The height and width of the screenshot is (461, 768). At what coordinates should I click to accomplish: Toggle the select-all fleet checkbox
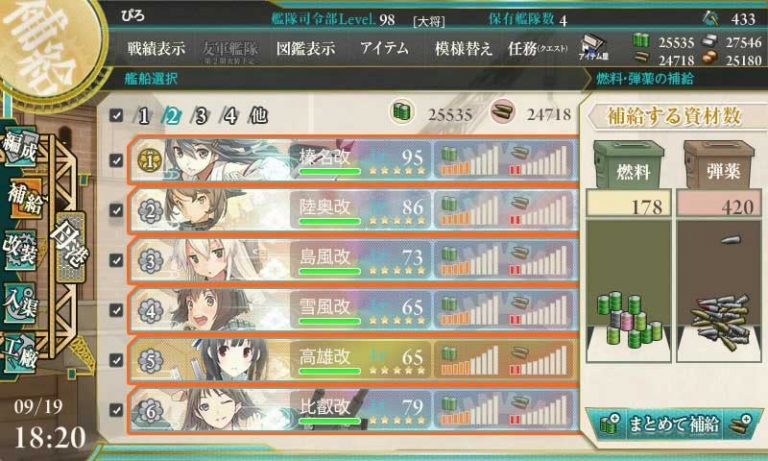pyautogui.click(x=116, y=116)
